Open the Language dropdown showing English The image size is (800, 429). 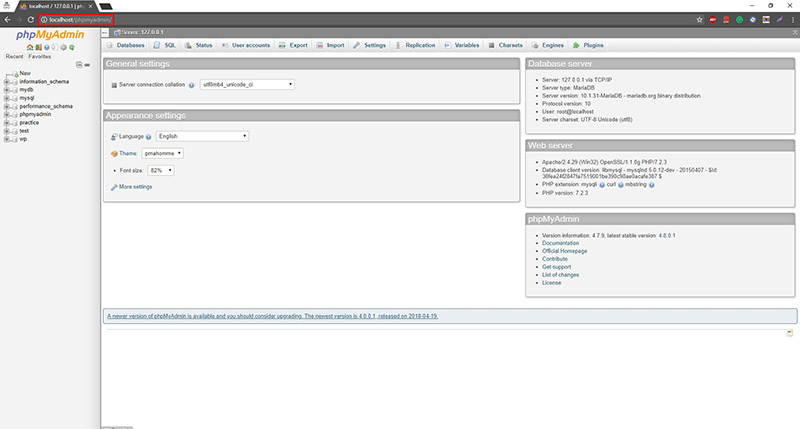202,136
